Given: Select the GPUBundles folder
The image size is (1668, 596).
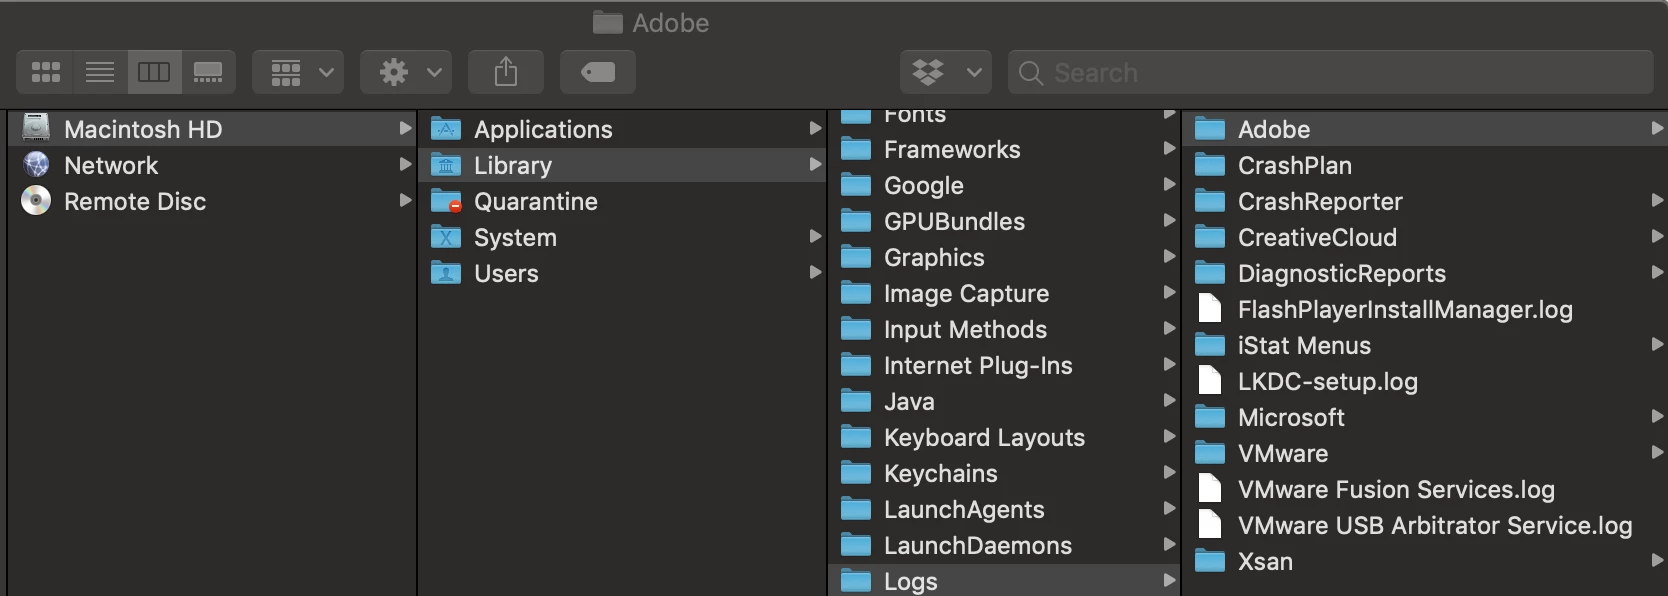Looking at the screenshot, I should 1004,221.
